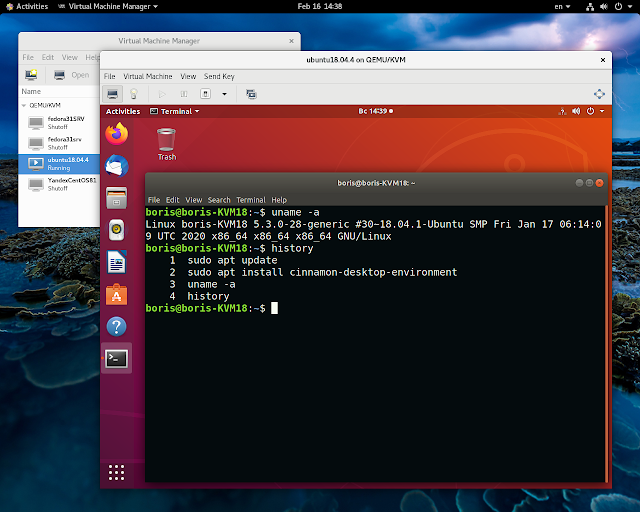Maximize the boris@boris-KVM18 terminal window
Image resolution: width=640 pixels, height=512 pixels.
click(589, 183)
